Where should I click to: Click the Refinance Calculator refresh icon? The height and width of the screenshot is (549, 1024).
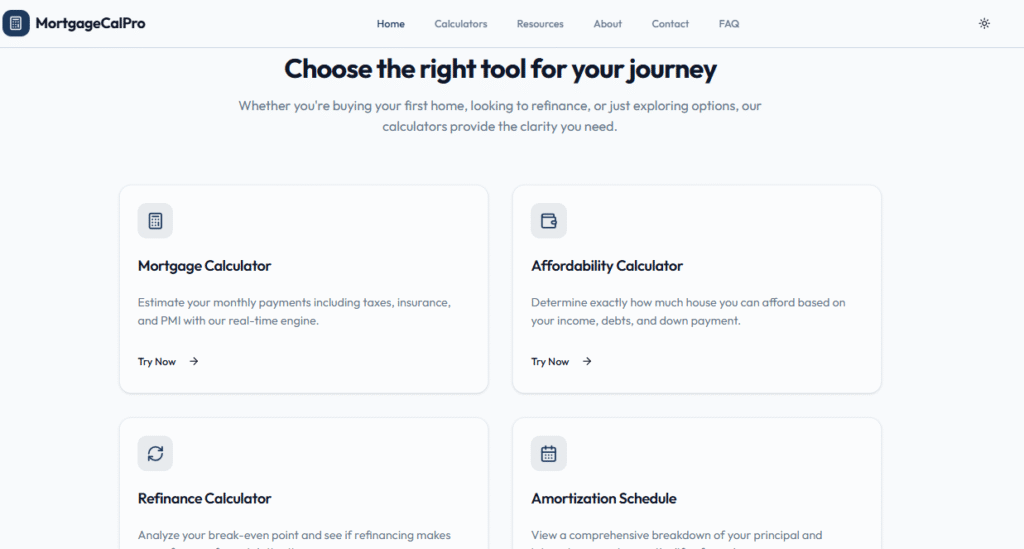155,453
